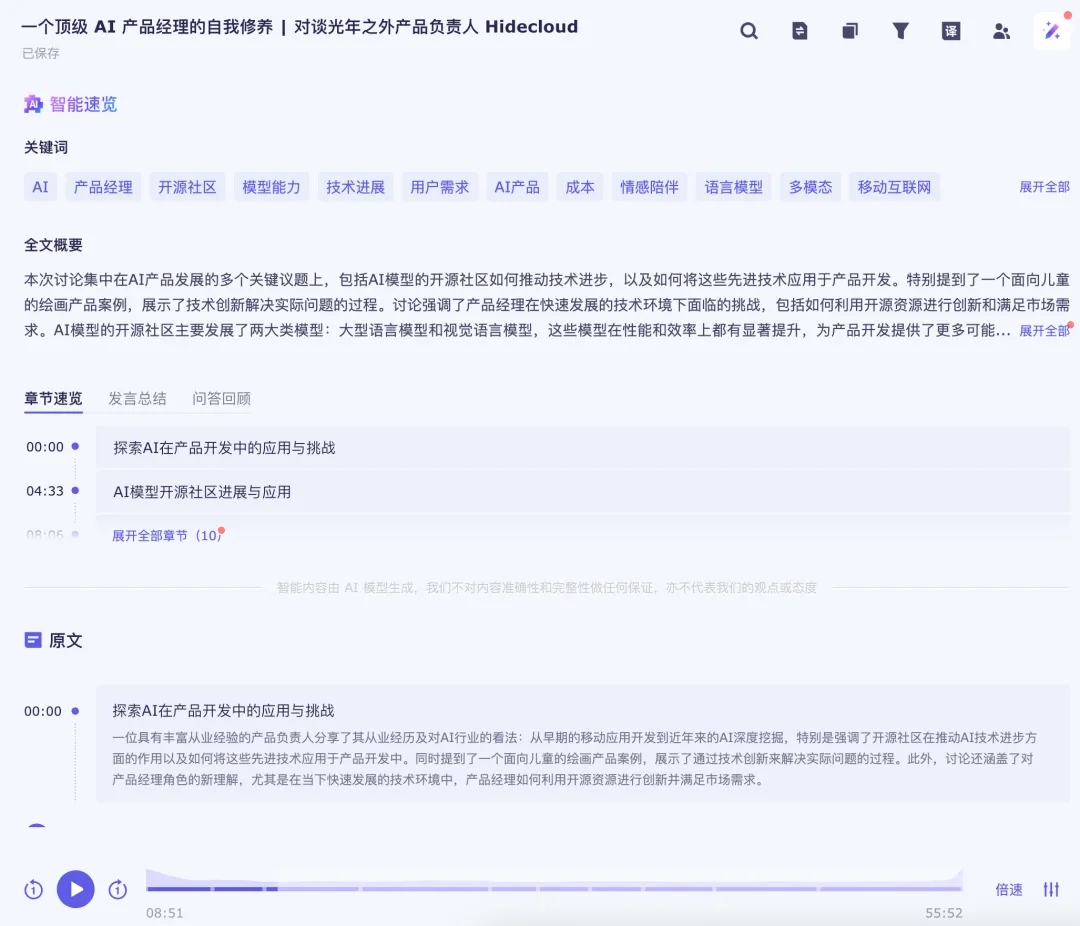The height and width of the screenshot is (926, 1080).
Task: Click the 已保存 saved status label
Action: tap(41, 53)
